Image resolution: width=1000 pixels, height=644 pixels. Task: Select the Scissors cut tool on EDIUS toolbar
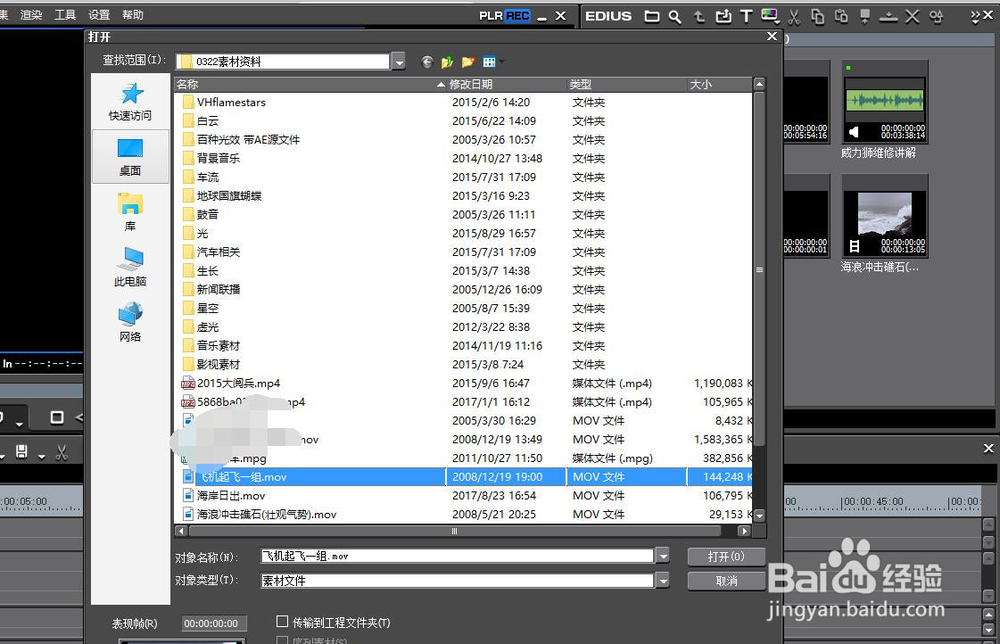(793, 16)
